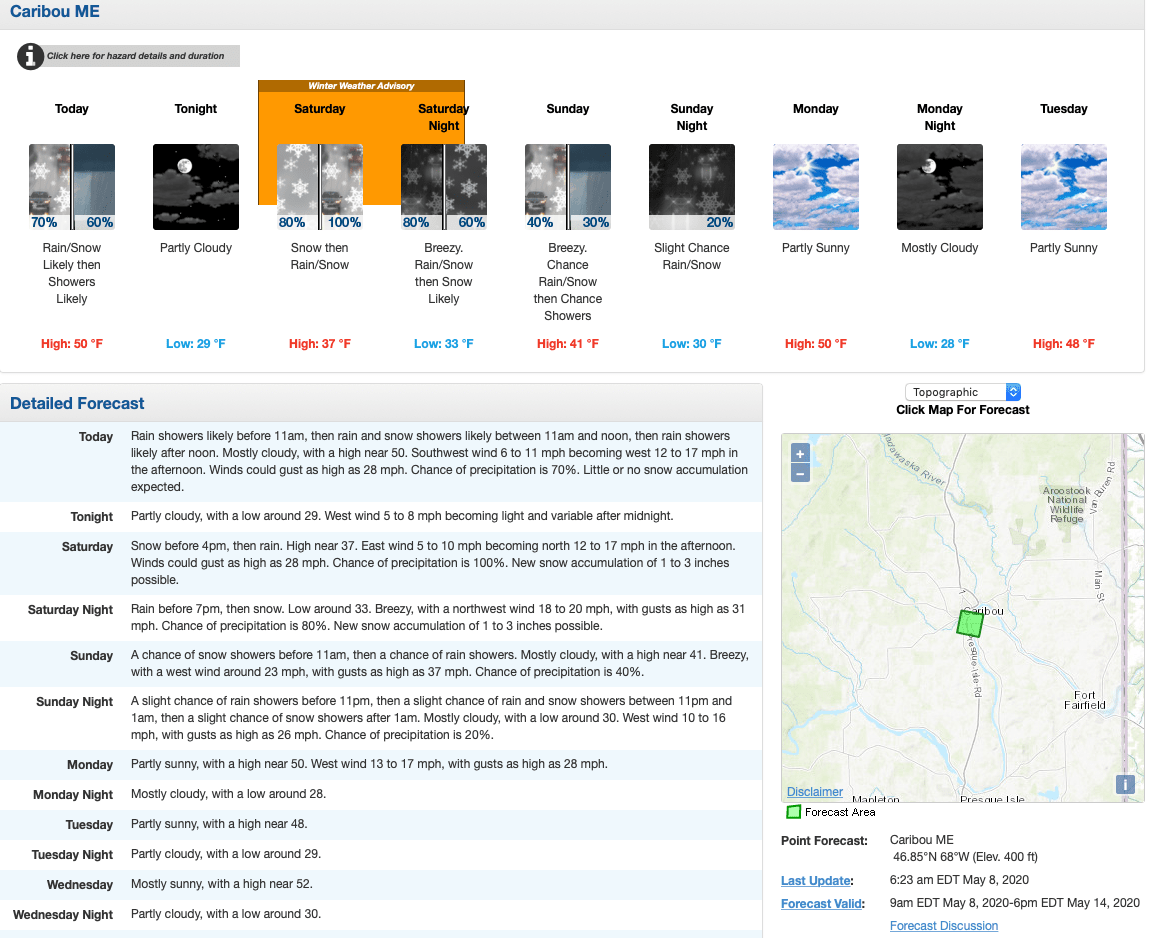Viewport: 1153px width, 938px height.
Task: Click the 'High: 48 °F' temperature text
Action: pos(1064,343)
